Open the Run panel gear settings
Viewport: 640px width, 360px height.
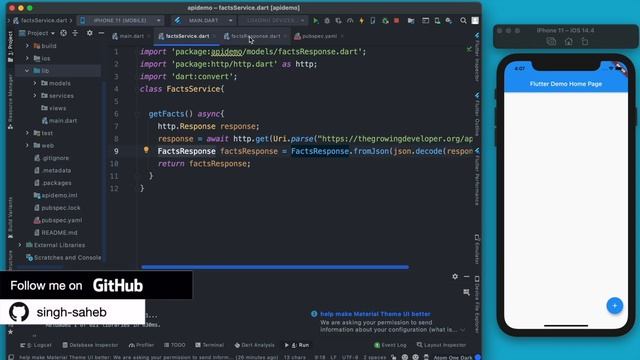pos(455,276)
